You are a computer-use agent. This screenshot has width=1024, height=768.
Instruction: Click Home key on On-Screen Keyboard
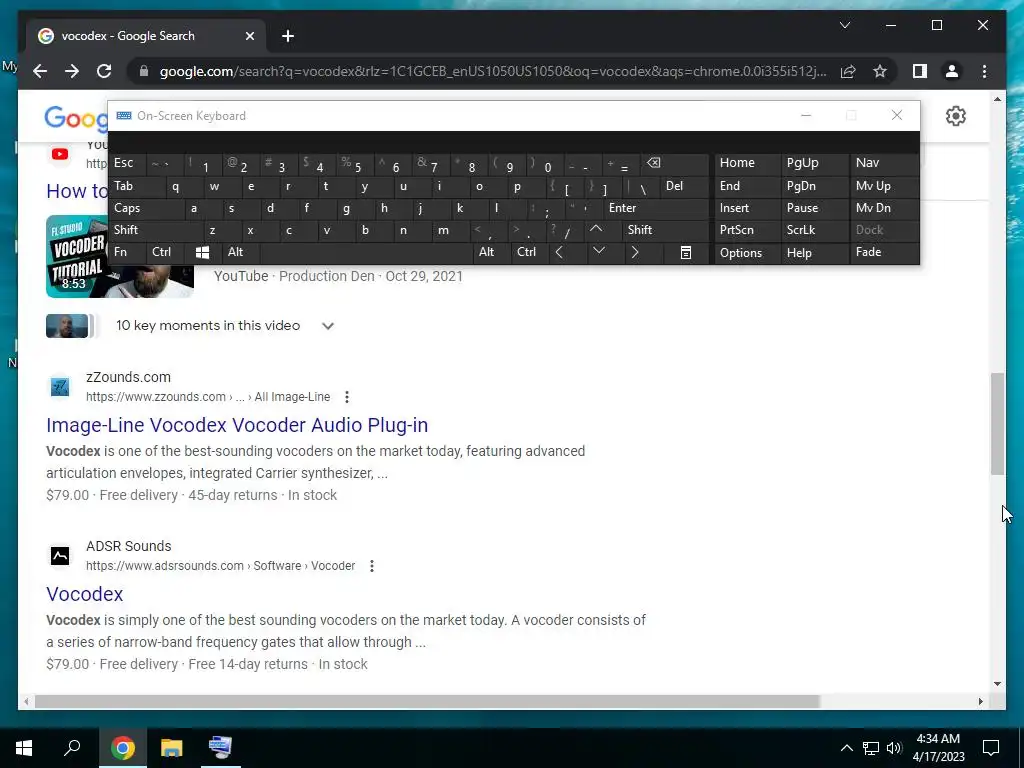(x=746, y=163)
